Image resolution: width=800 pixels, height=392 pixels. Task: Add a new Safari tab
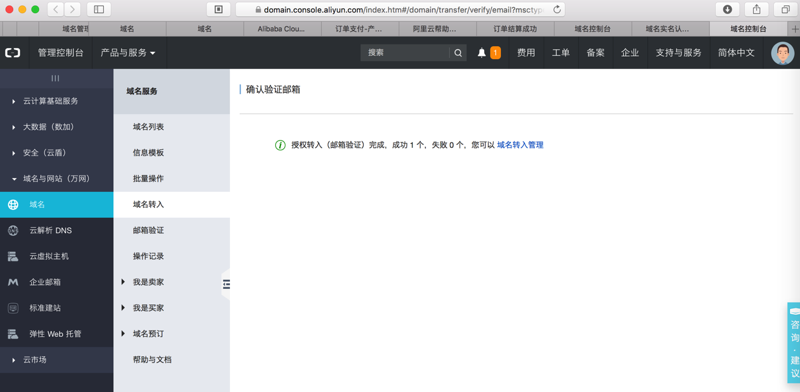794,29
